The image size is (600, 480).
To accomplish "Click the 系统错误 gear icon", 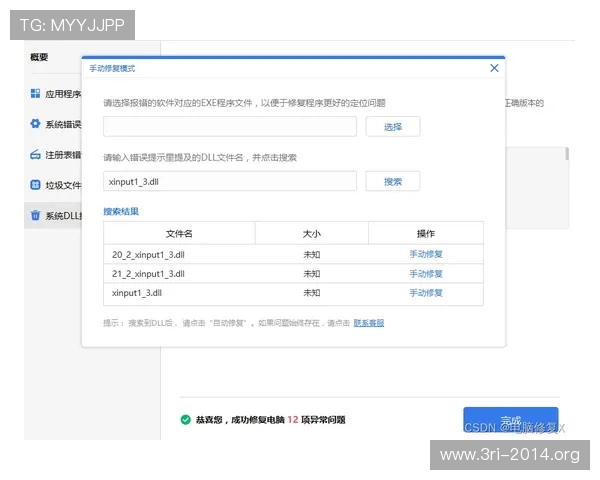I will pyautogui.click(x=35, y=124).
